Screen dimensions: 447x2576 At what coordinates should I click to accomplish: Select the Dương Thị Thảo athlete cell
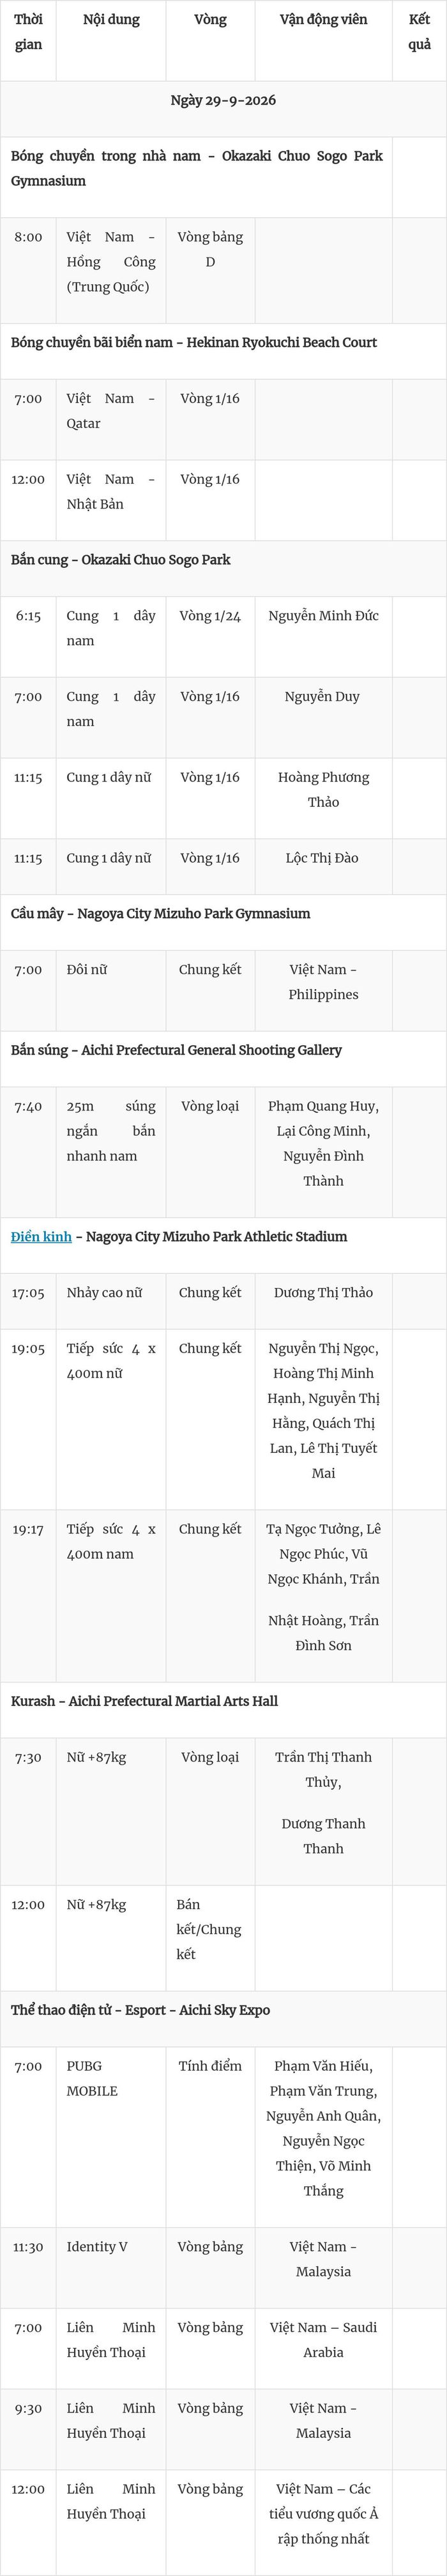pos(323,1301)
